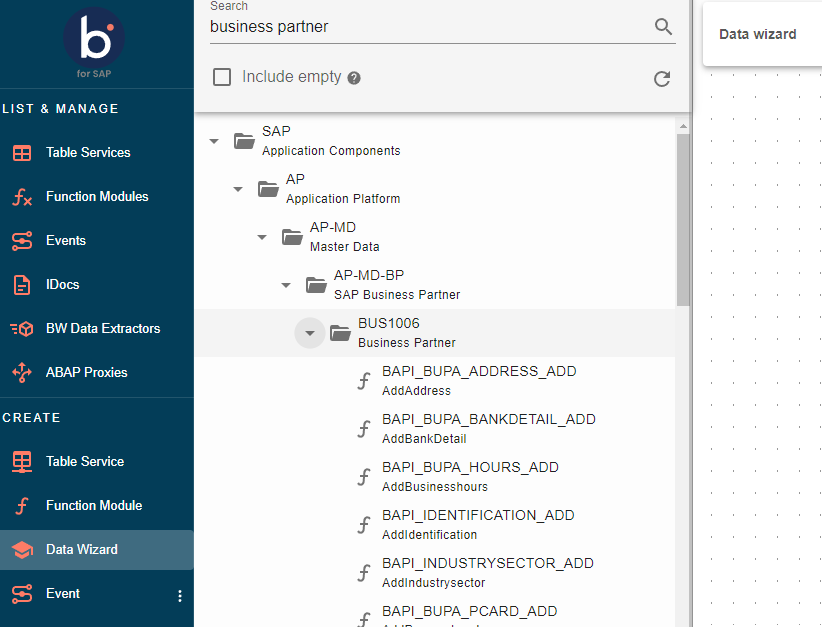Enable the Include empty checkbox

click(222, 77)
